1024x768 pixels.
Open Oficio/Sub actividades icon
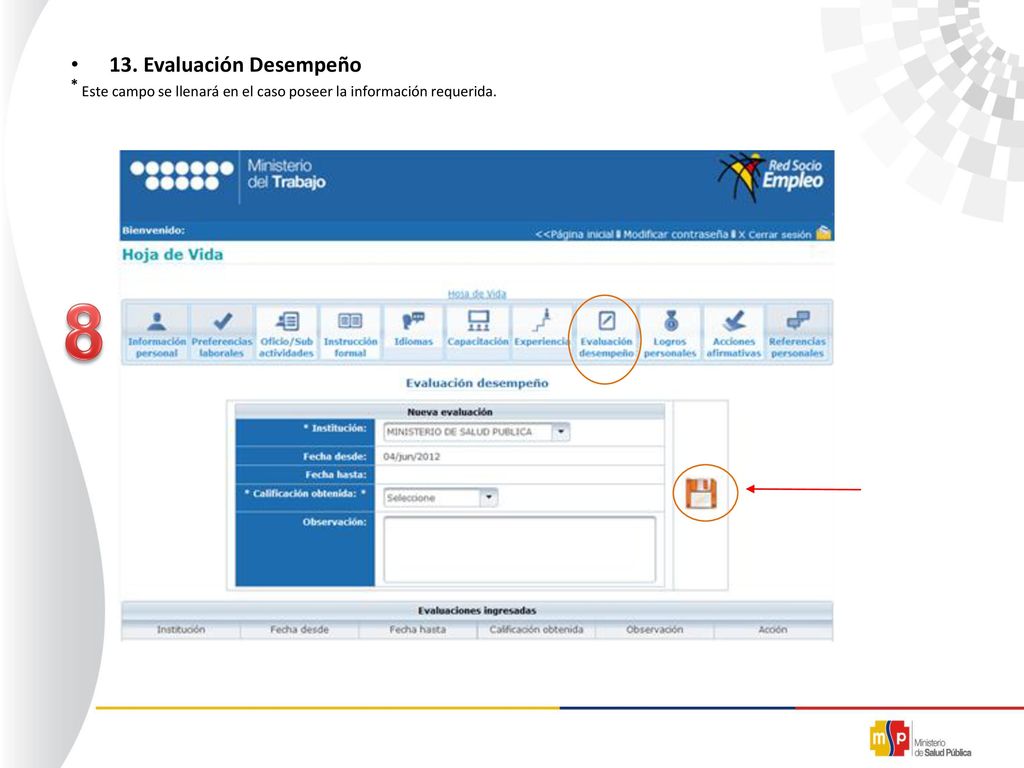pyautogui.click(x=287, y=321)
